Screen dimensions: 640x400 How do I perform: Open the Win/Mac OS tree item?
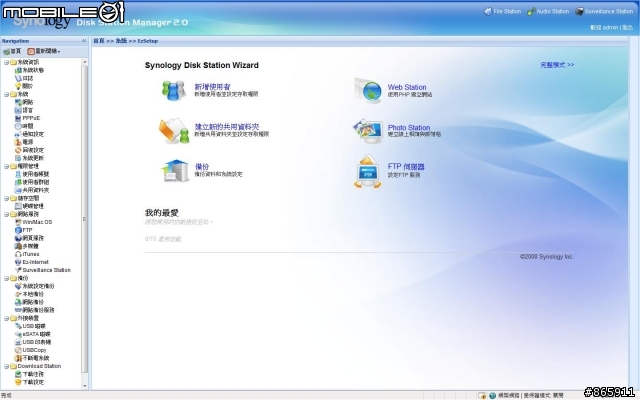pos(37,222)
